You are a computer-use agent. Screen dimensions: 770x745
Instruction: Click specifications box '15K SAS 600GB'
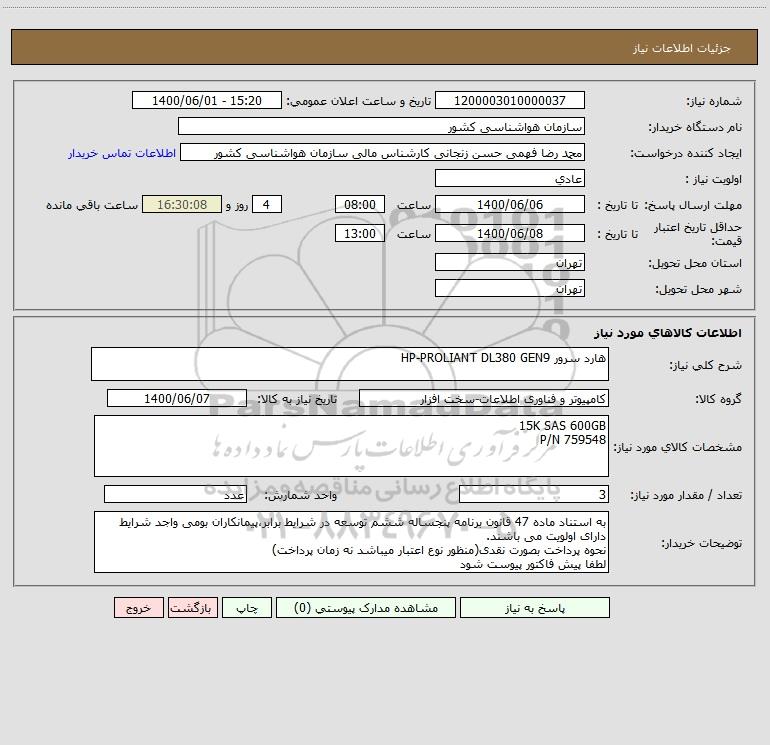[351, 446]
